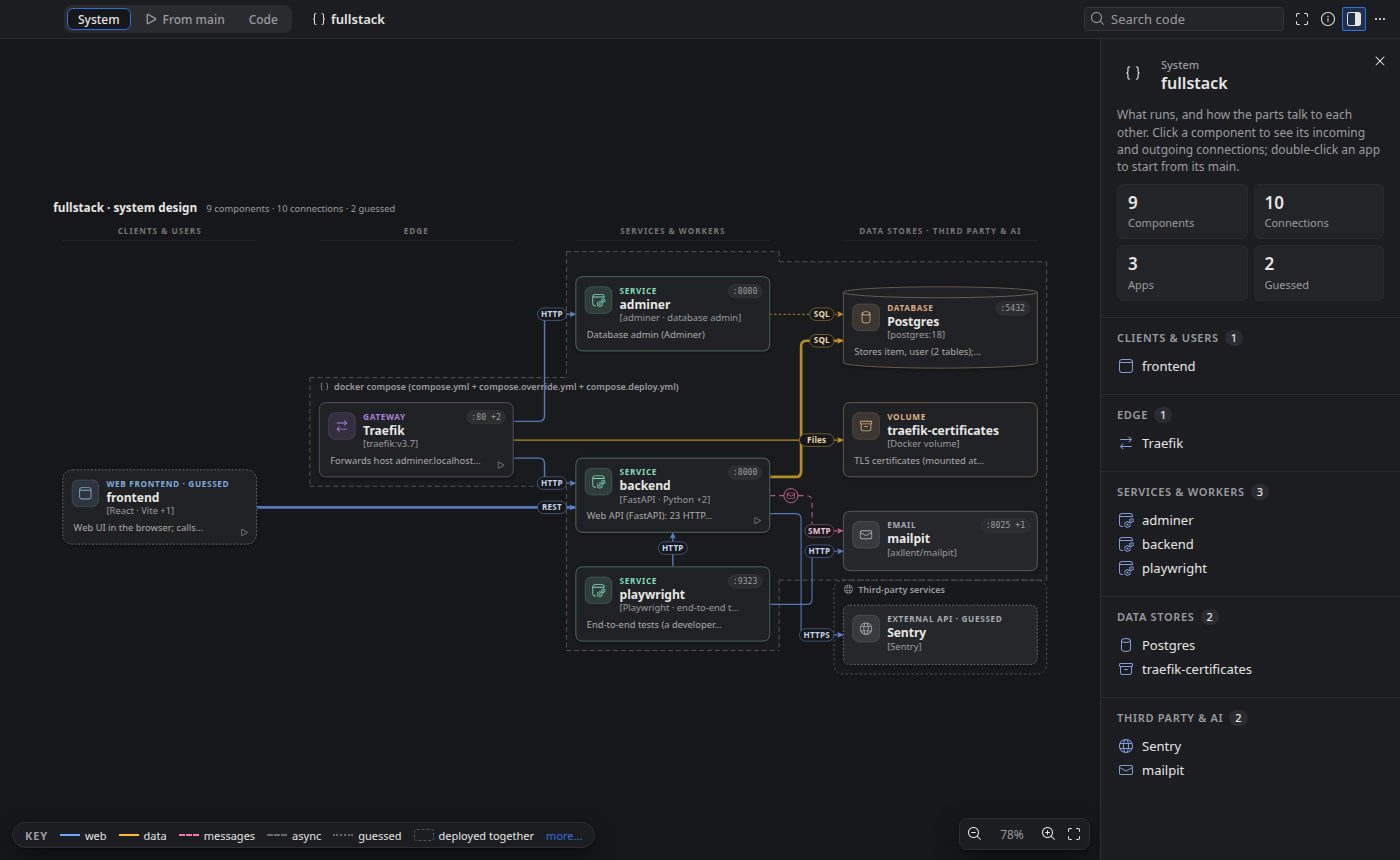
Task: Switch to the Code tab
Action: [263, 19]
